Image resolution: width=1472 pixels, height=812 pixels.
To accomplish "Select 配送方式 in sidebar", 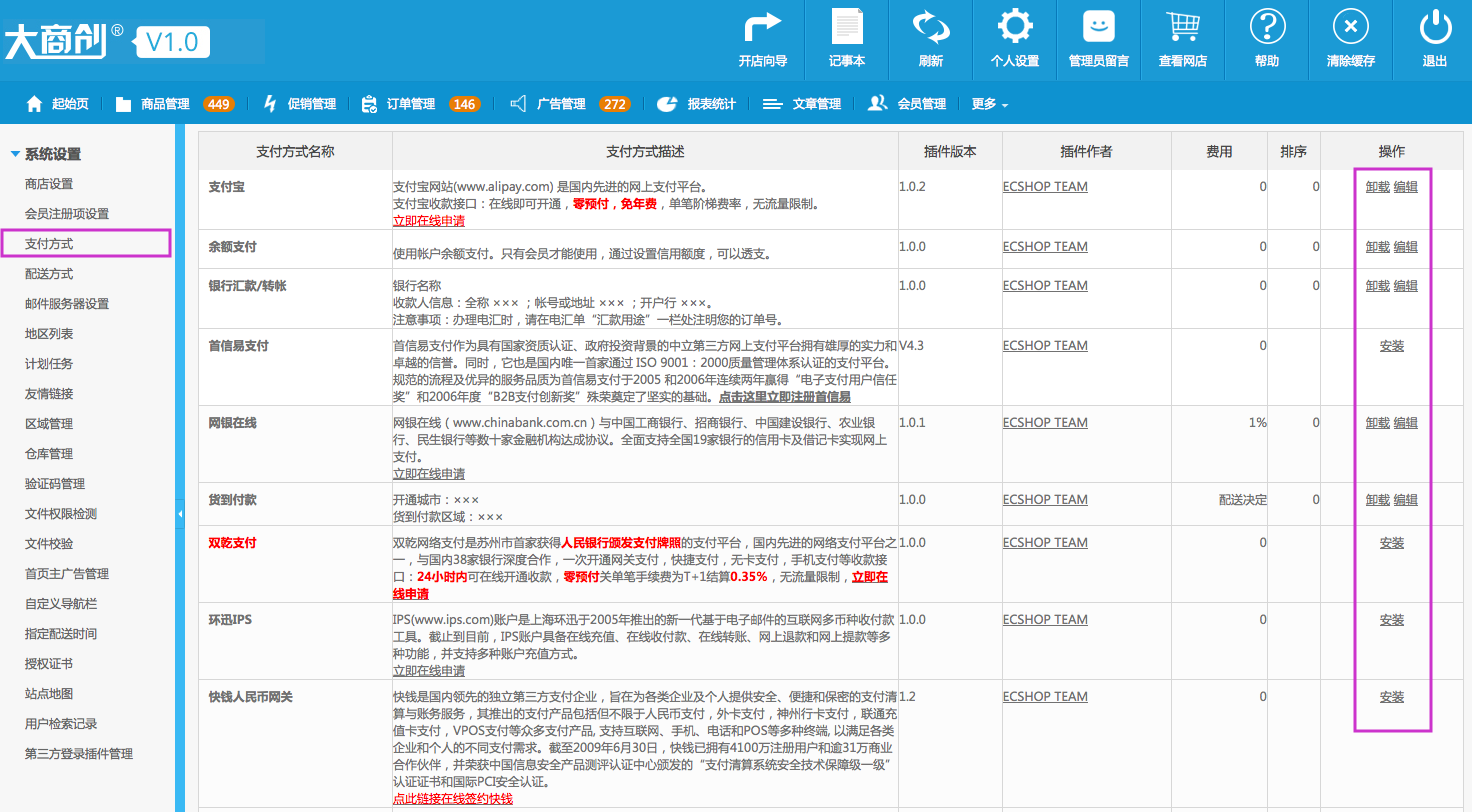I will point(49,274).
